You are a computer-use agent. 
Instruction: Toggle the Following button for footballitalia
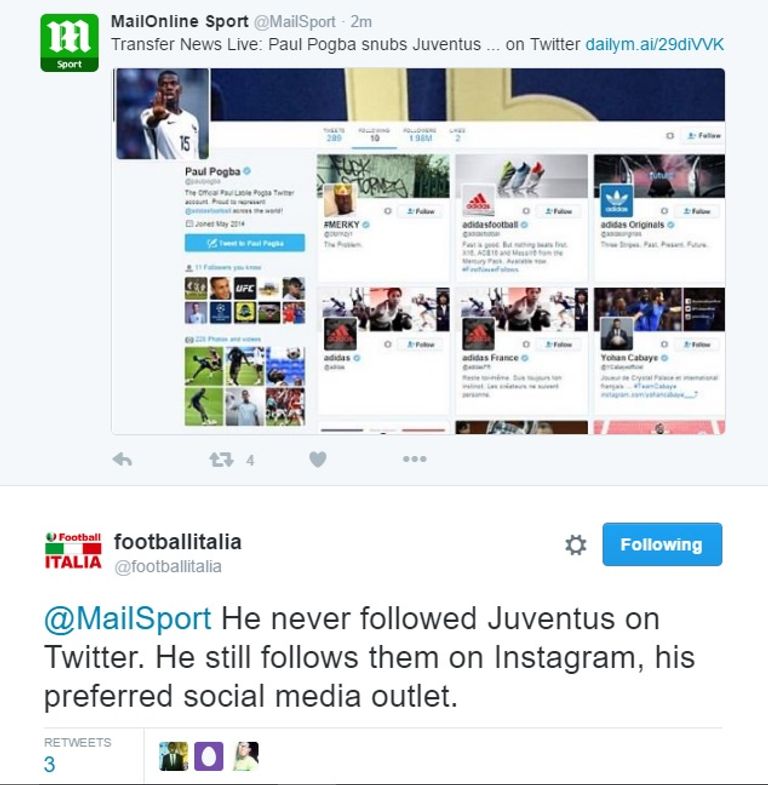662,544
